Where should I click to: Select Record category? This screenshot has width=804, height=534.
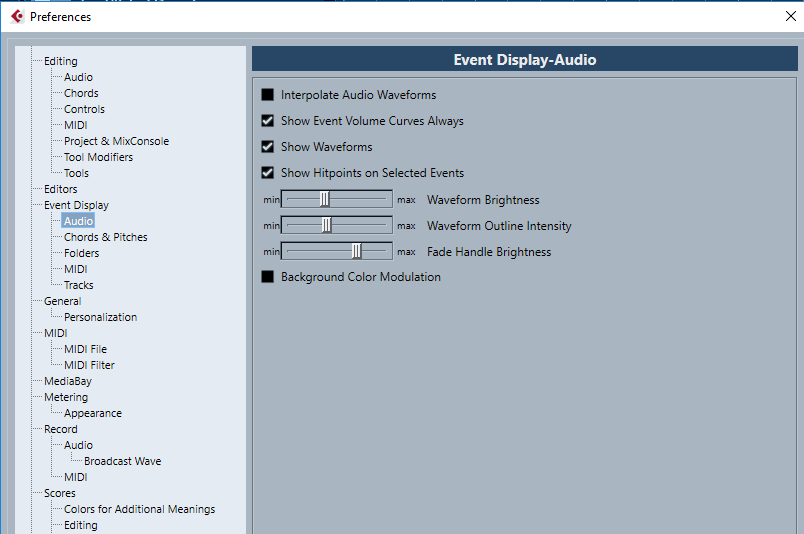61,429
